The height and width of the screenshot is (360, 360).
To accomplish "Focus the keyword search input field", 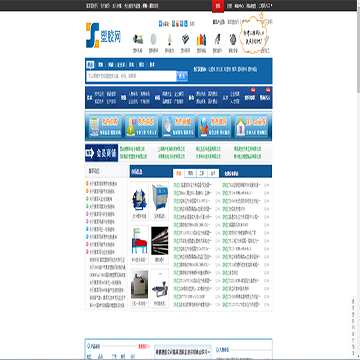I will coord(131,76).
